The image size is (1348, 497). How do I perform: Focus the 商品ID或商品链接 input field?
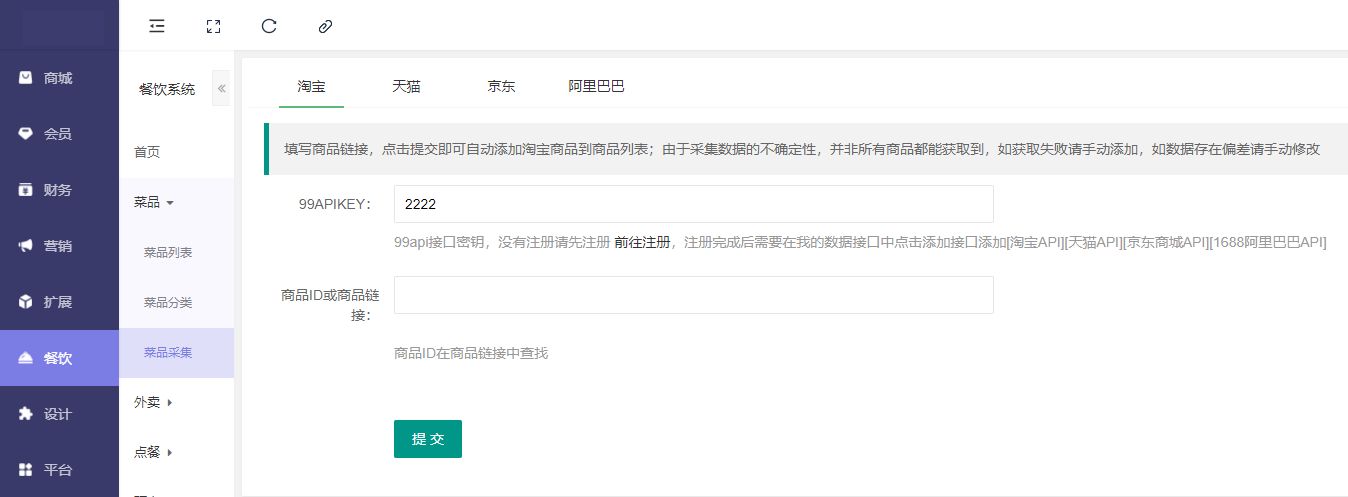pos(693,295)
